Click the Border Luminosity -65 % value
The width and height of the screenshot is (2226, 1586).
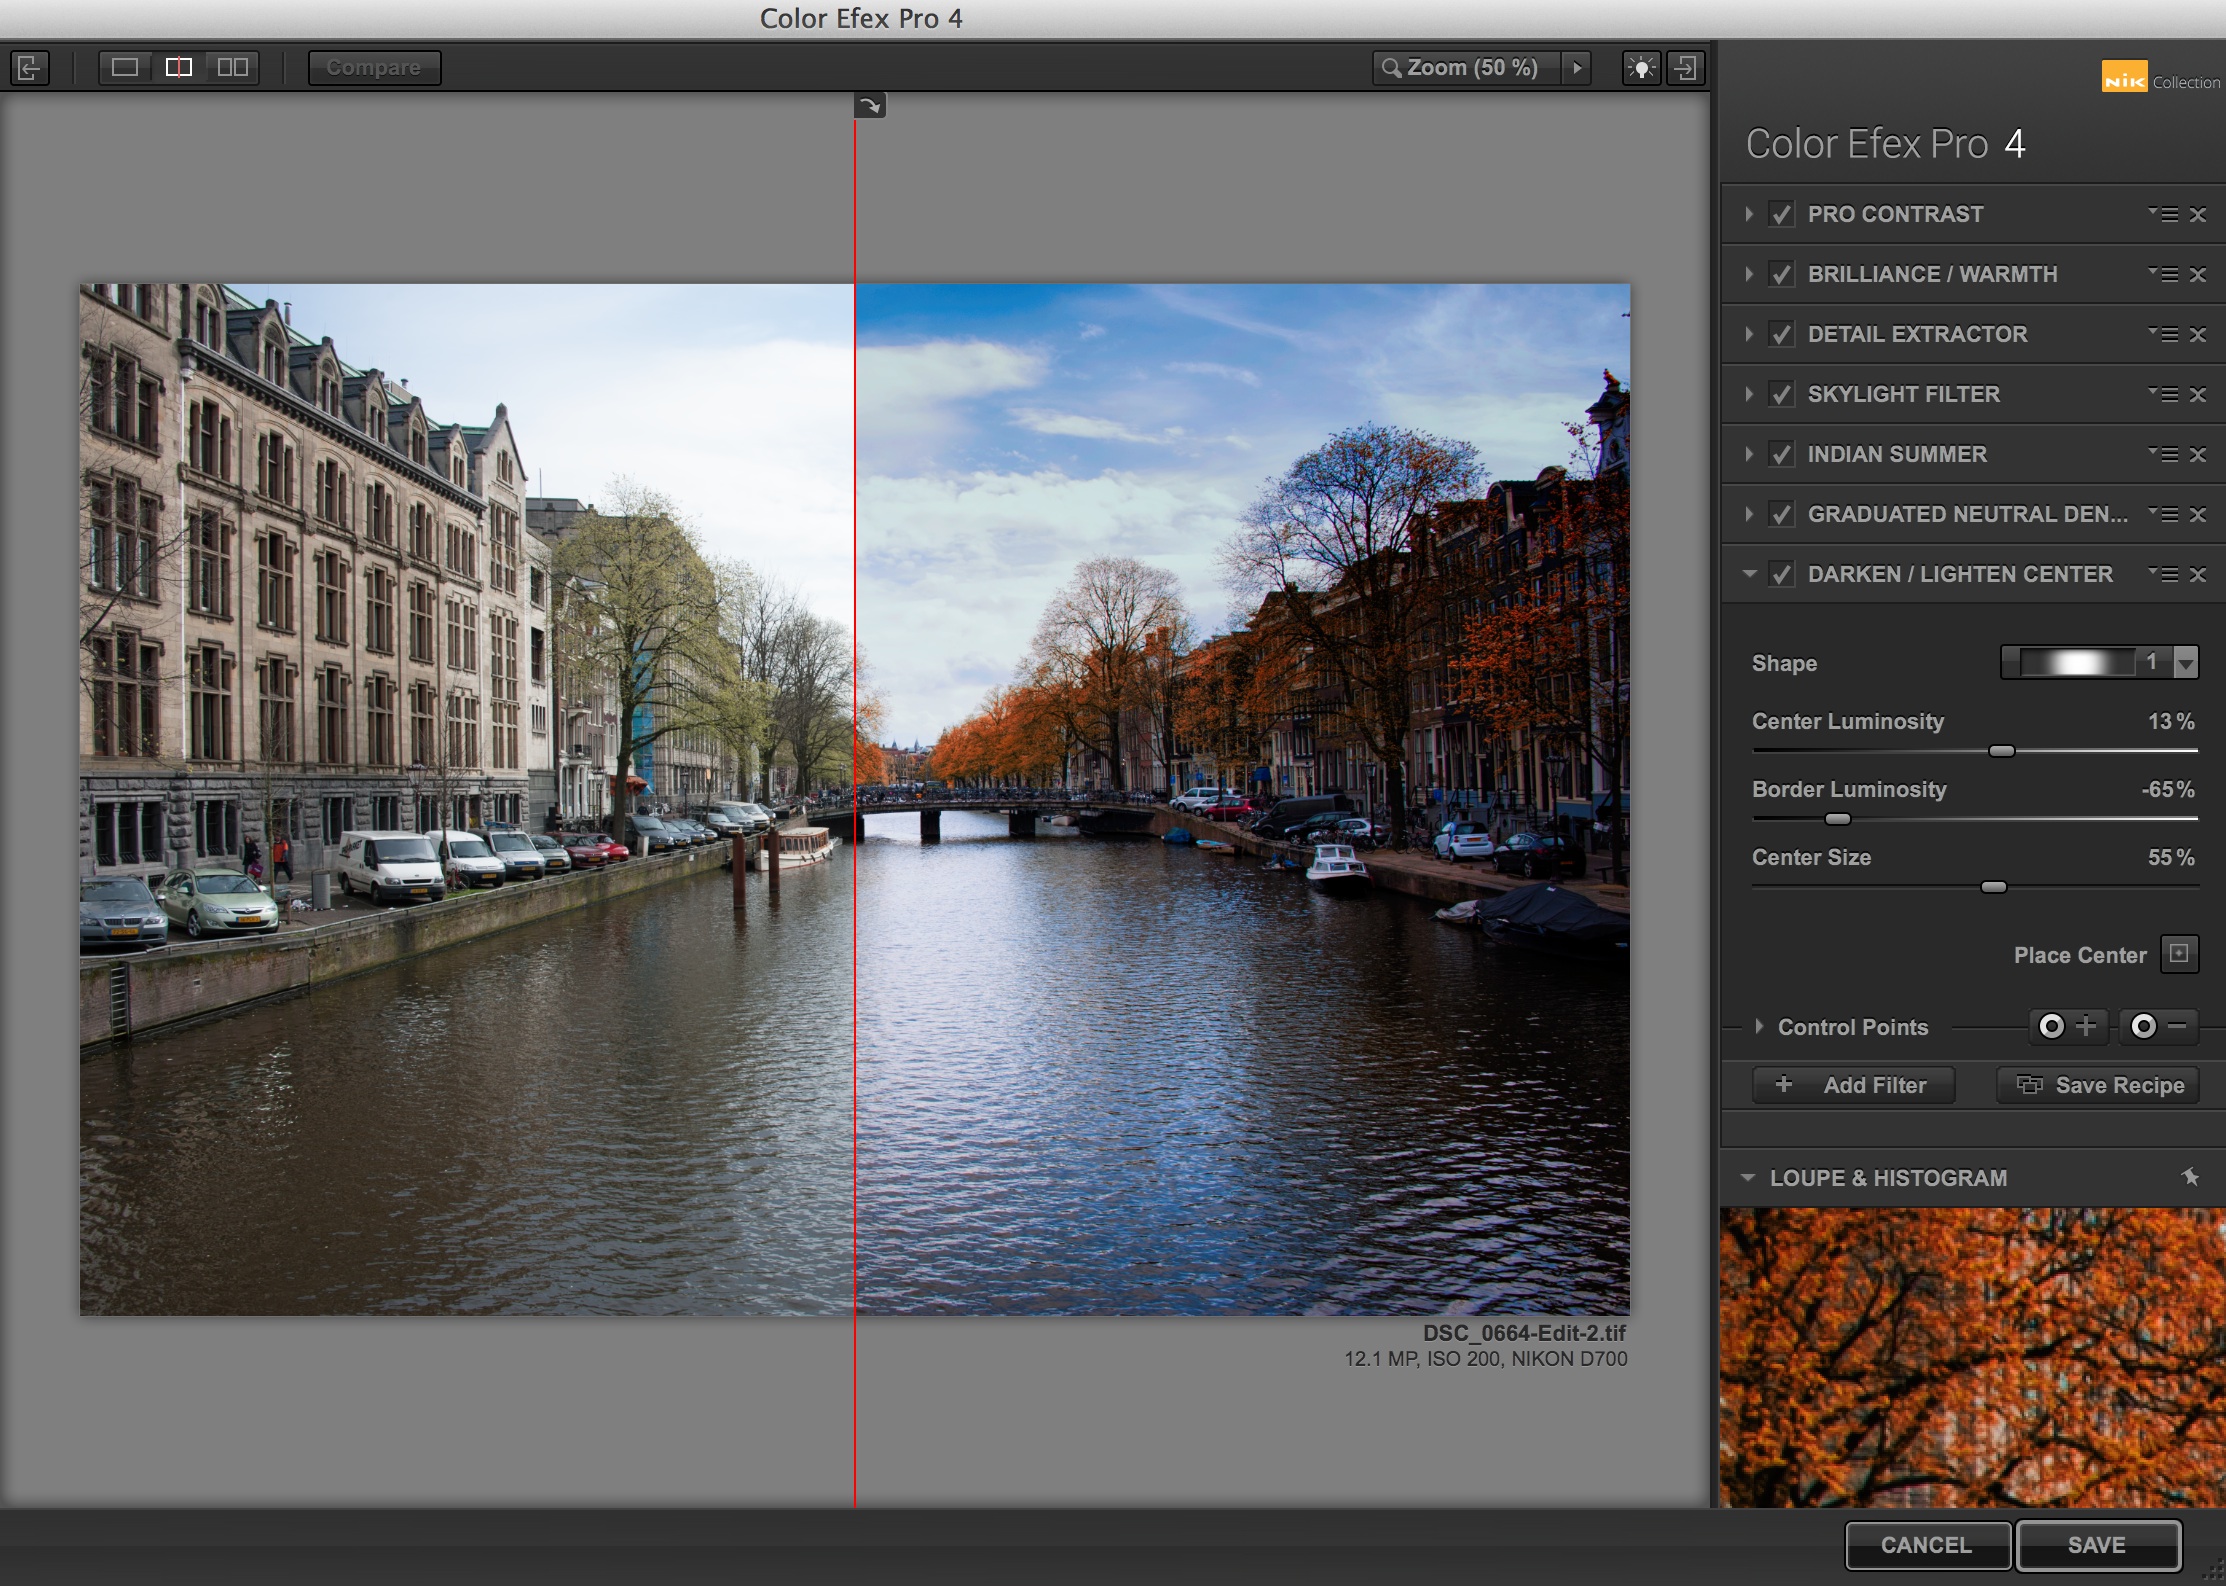tap(2167, 789)
